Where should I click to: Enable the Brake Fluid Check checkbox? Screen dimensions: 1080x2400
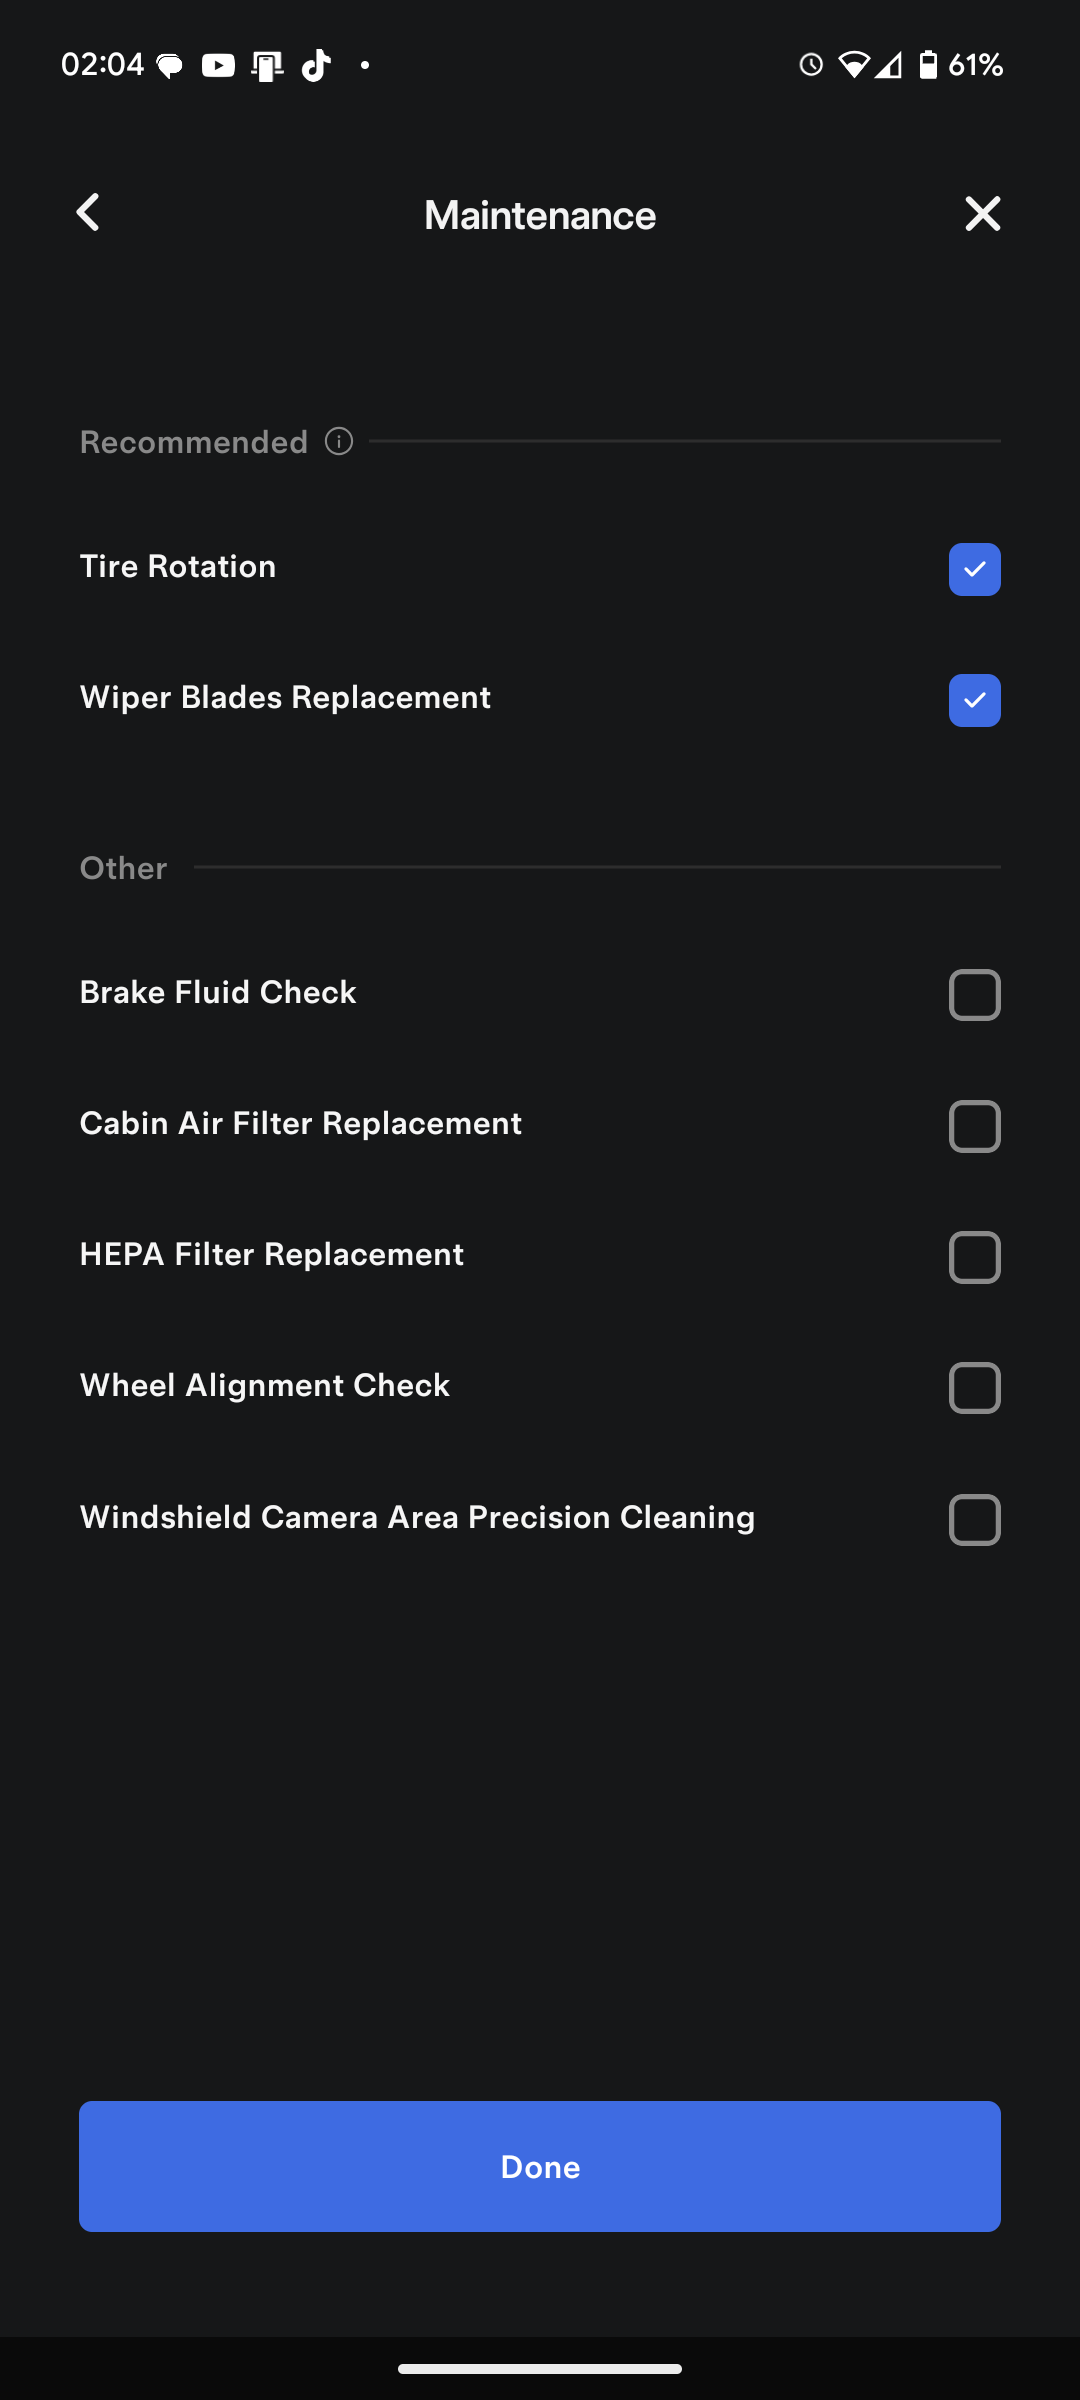(974, 995)
